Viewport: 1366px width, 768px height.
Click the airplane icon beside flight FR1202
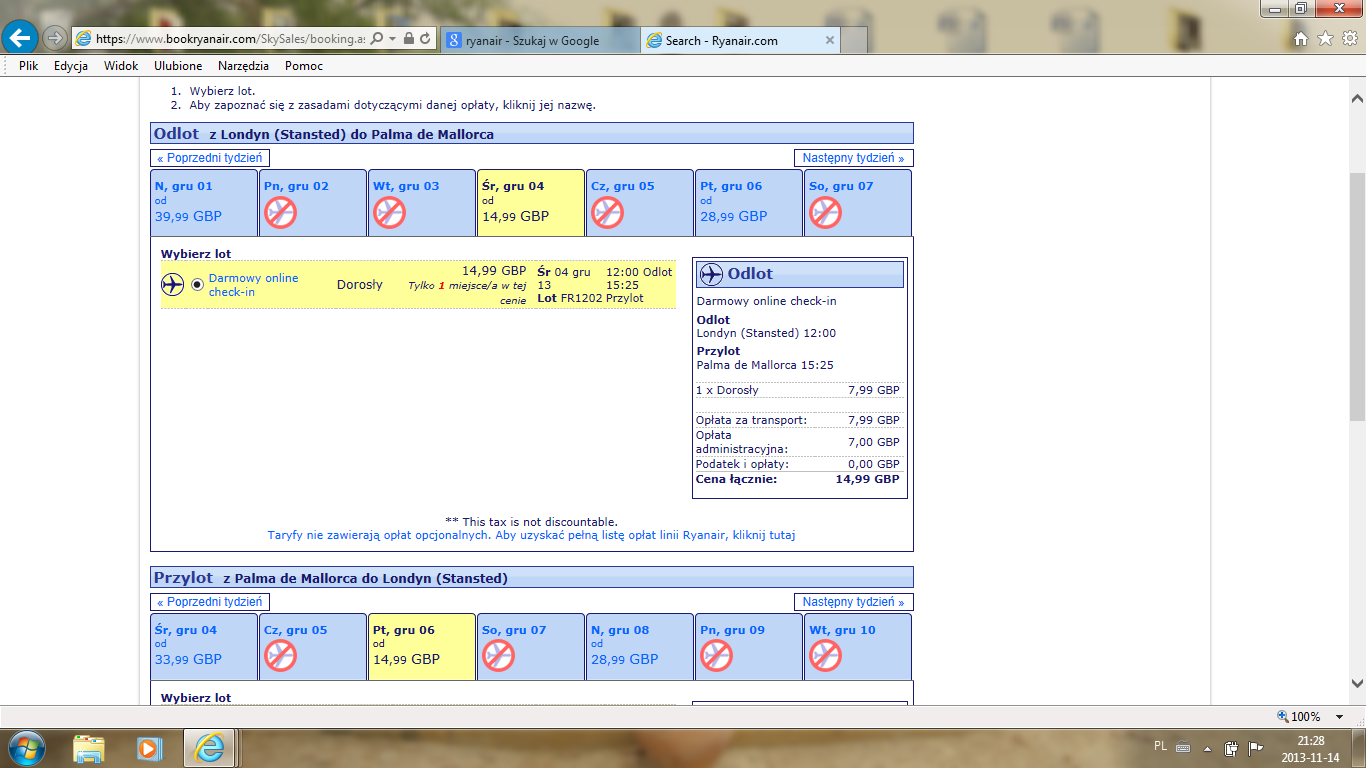[173, 285]
